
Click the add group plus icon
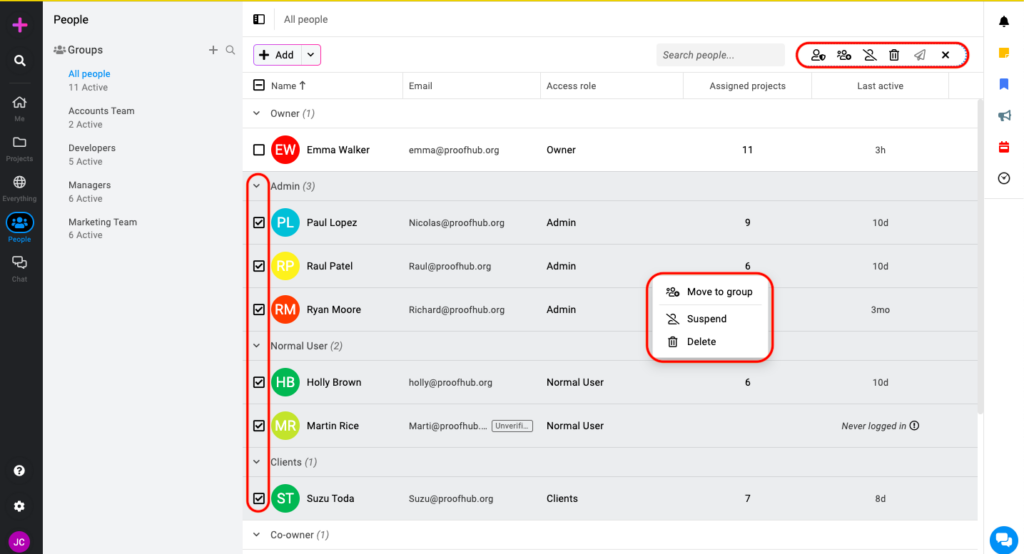click(x=212, y=50)
